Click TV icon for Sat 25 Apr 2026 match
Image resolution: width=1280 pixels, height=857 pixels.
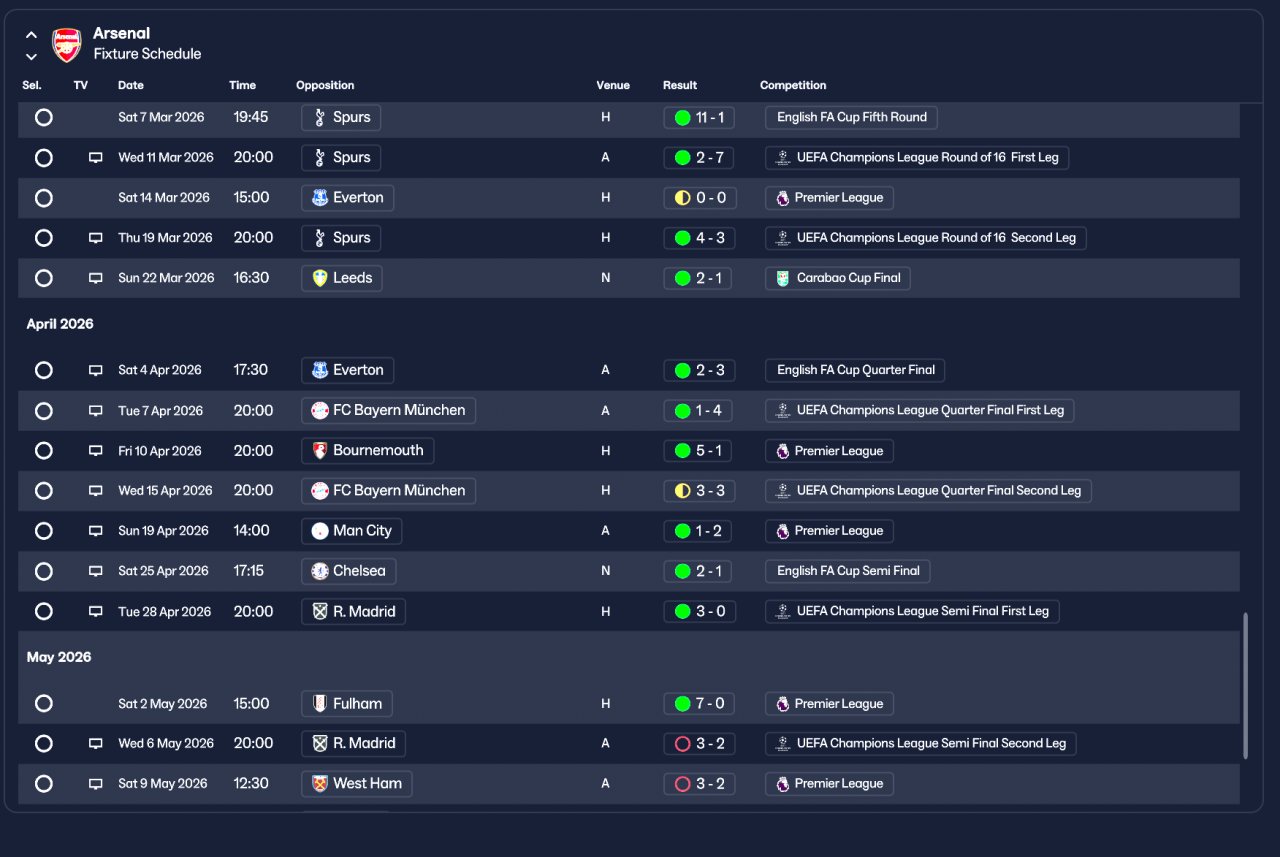pyautogui.click(x=96, y=571)
